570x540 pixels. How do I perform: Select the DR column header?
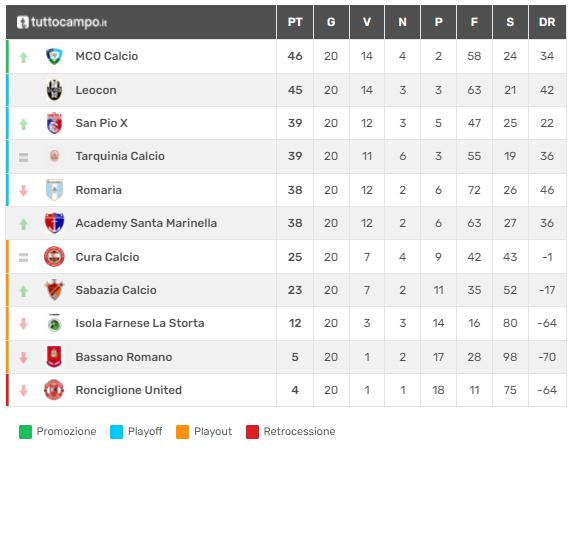[547, 22]
